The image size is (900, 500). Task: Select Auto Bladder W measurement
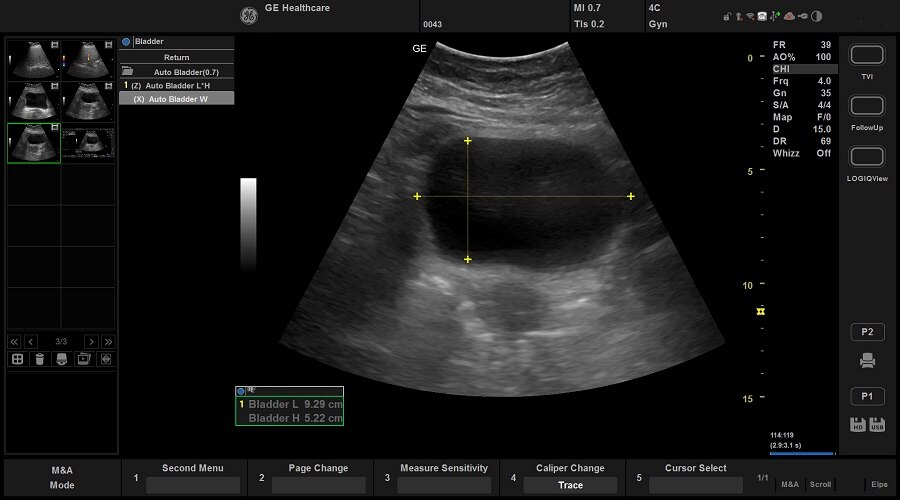pos(177,99)
